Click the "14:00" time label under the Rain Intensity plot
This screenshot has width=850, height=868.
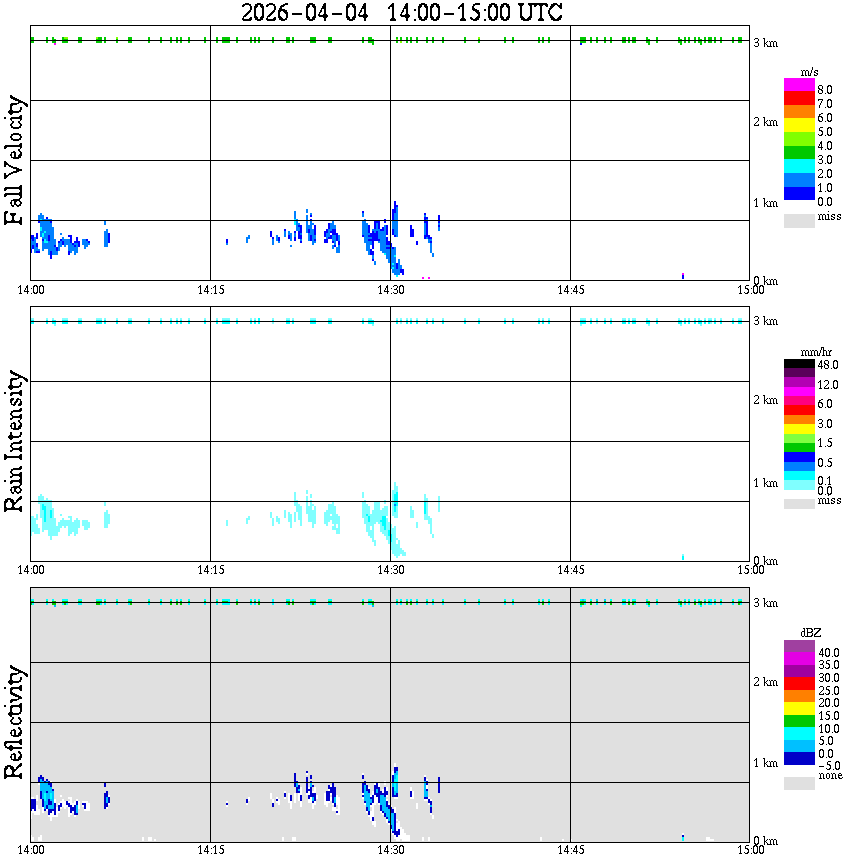(x=31, y=570)
